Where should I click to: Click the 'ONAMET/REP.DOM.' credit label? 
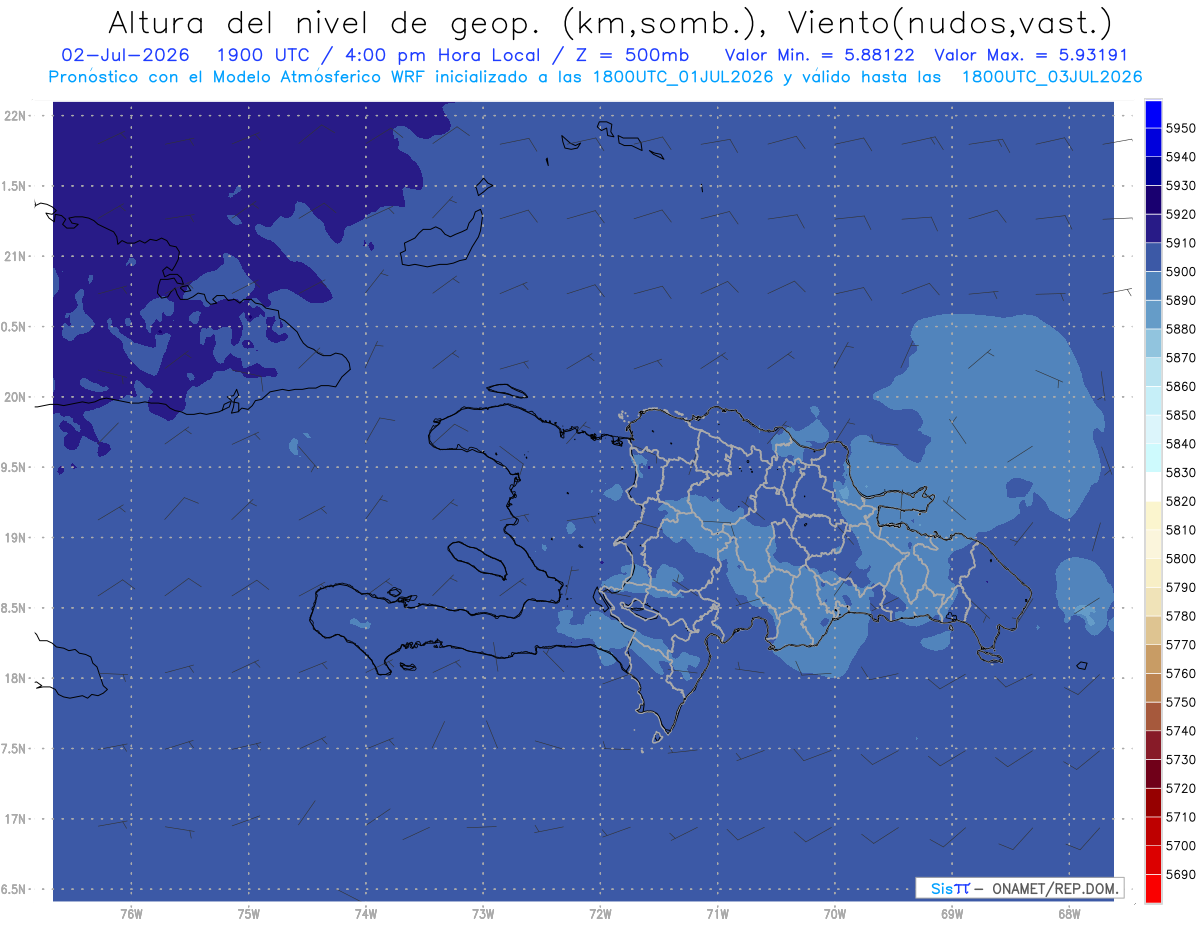[x=1054, y=887]
